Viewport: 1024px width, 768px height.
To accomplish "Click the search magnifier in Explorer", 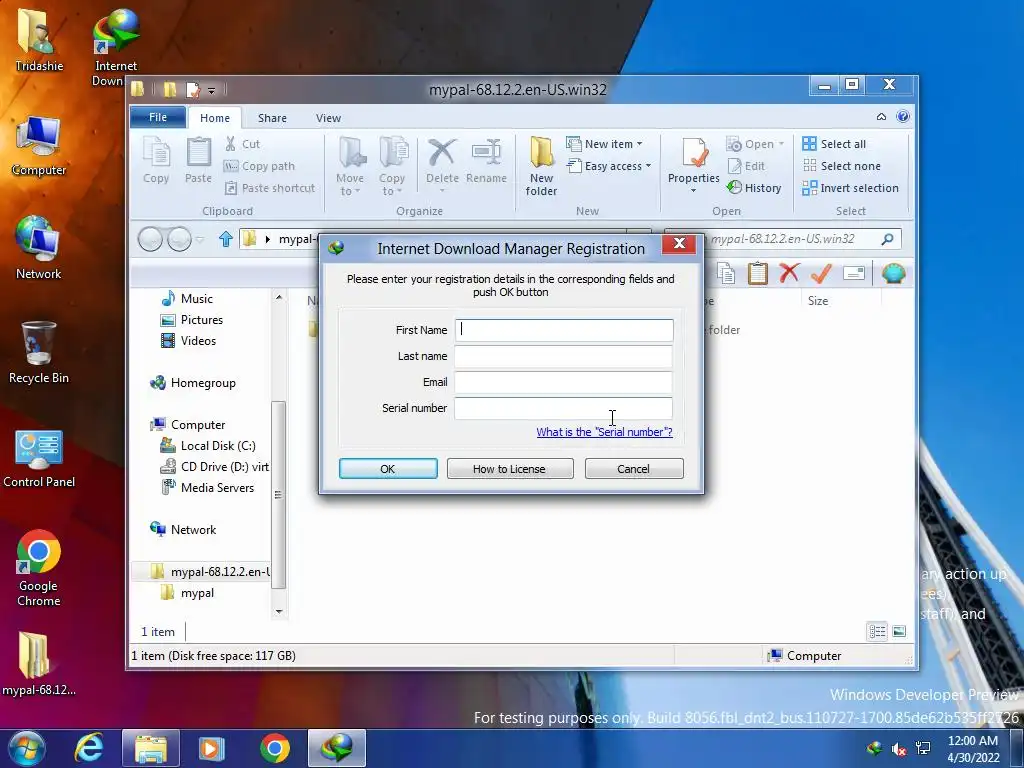I will tap(887, 239).
